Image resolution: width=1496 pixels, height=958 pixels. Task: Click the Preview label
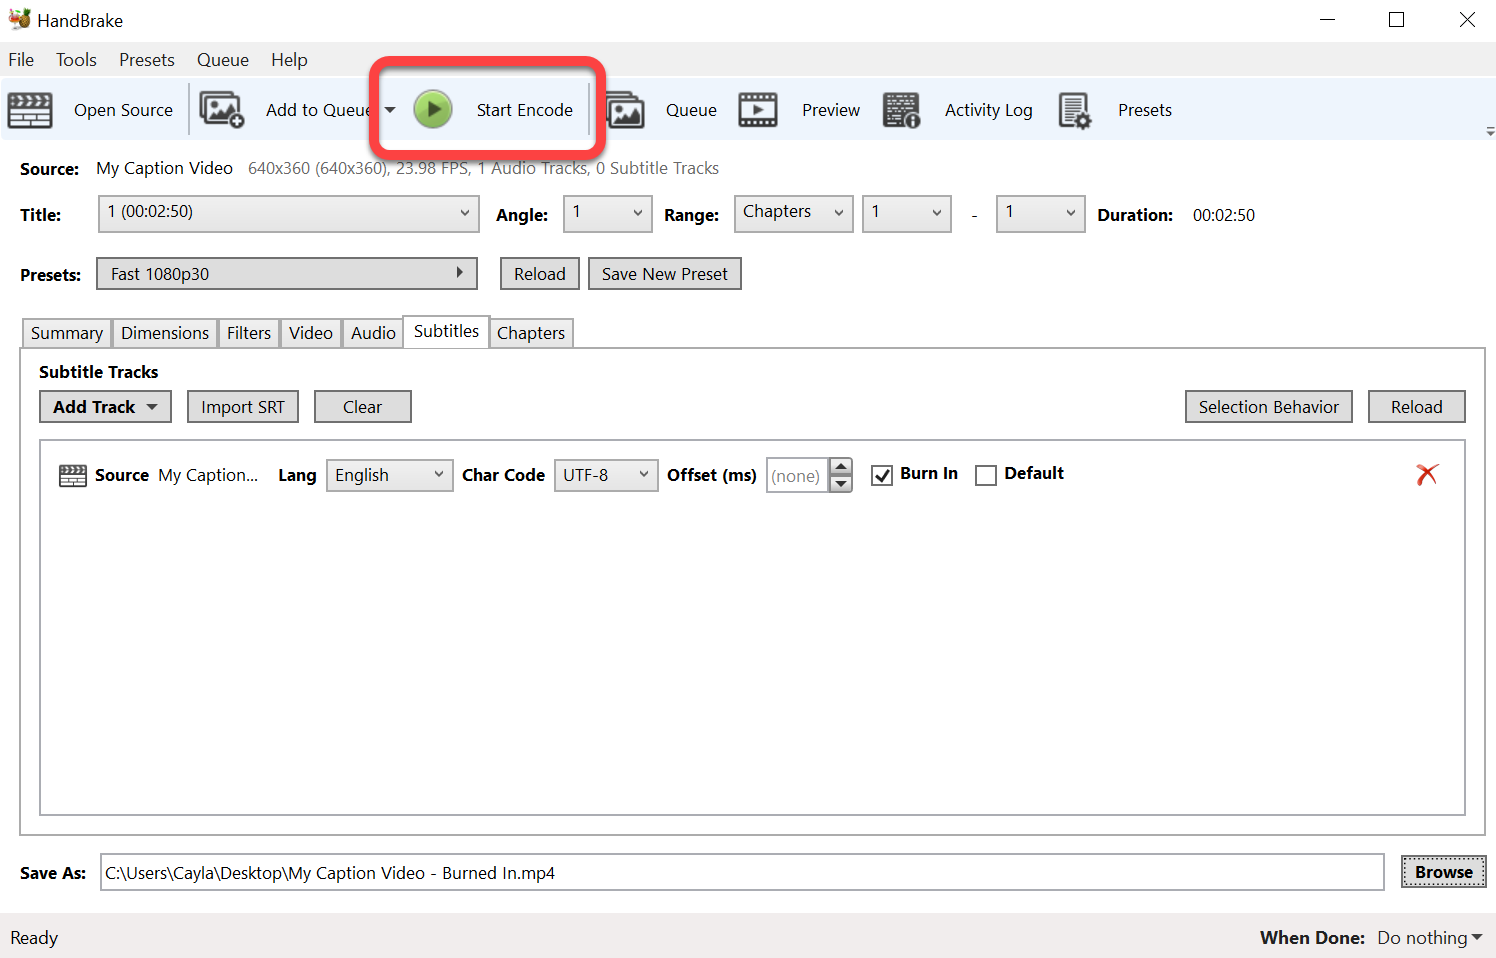831,110
